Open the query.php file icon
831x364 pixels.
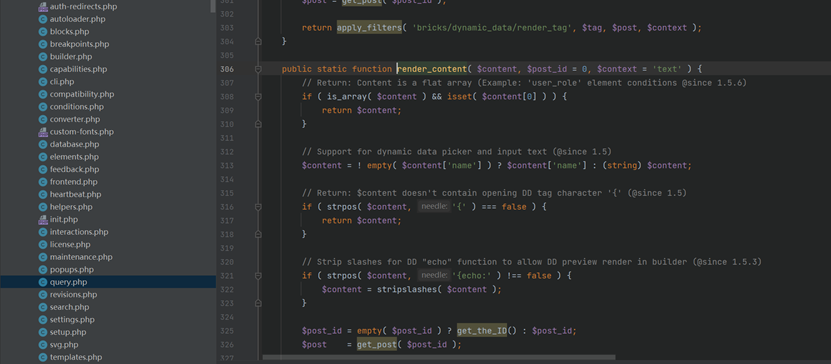(43, 282)
